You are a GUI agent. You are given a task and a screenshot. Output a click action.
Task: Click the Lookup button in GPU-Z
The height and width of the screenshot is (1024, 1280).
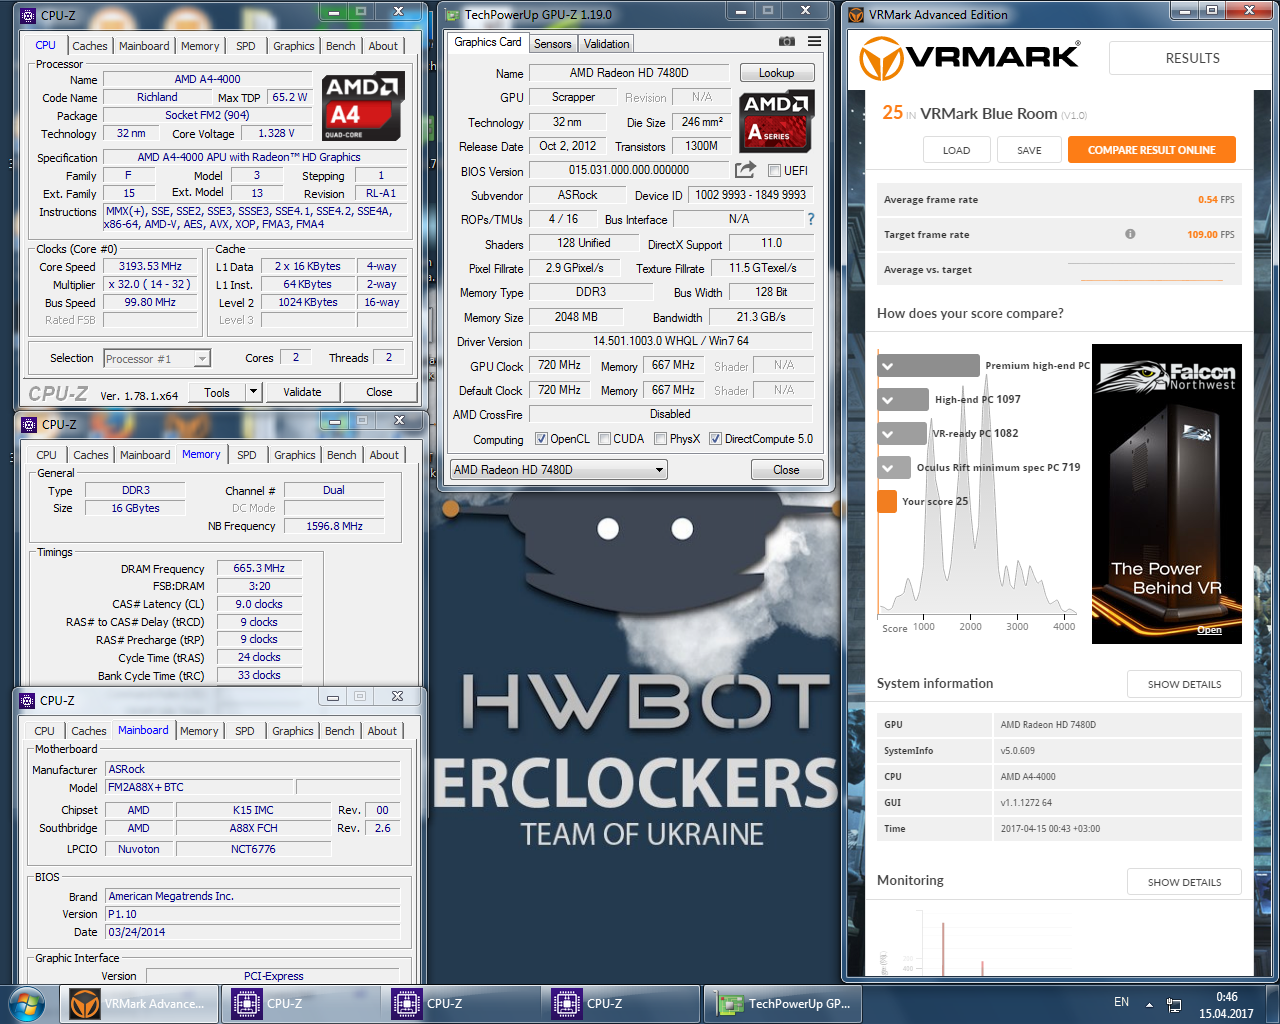coord(777,73)
